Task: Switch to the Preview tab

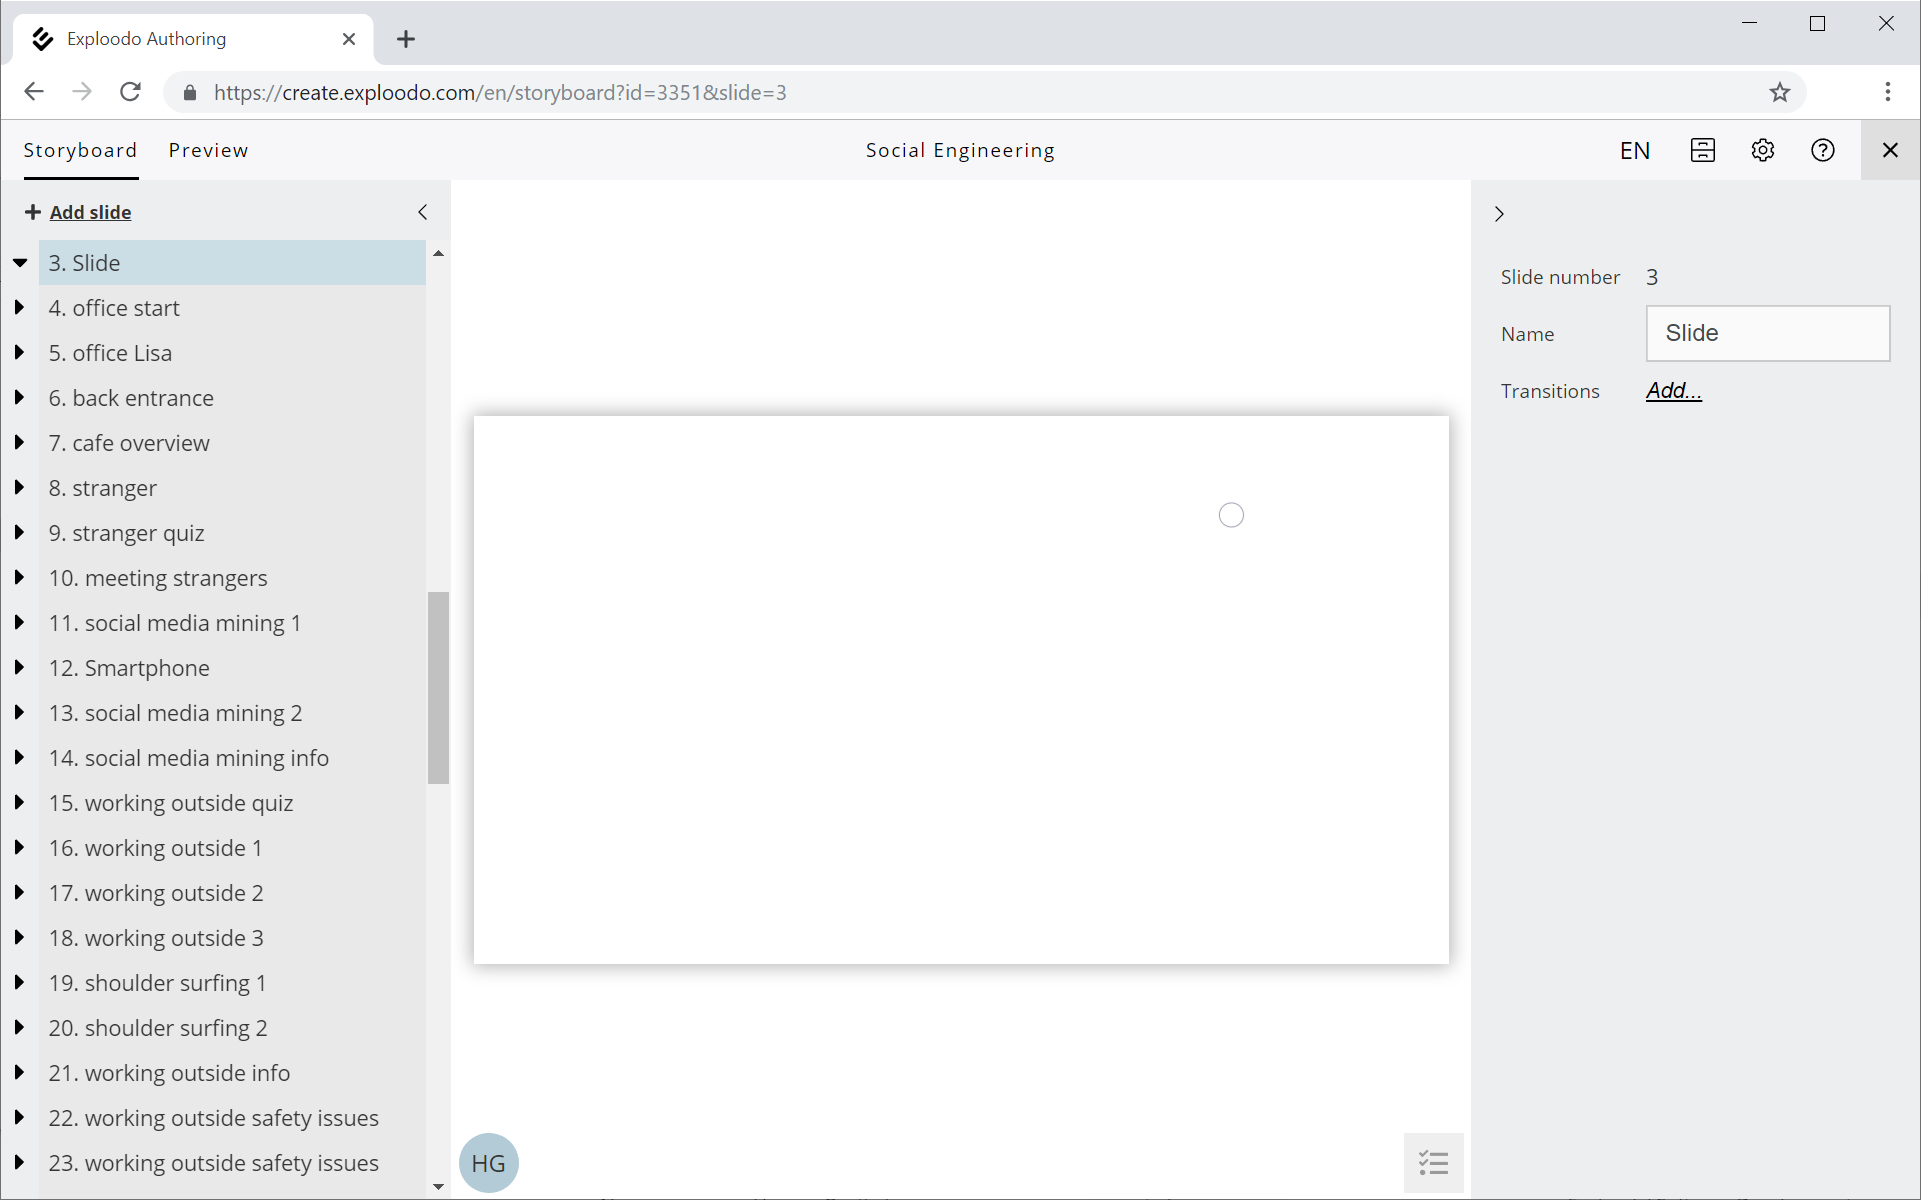Action: pos(208,150)
